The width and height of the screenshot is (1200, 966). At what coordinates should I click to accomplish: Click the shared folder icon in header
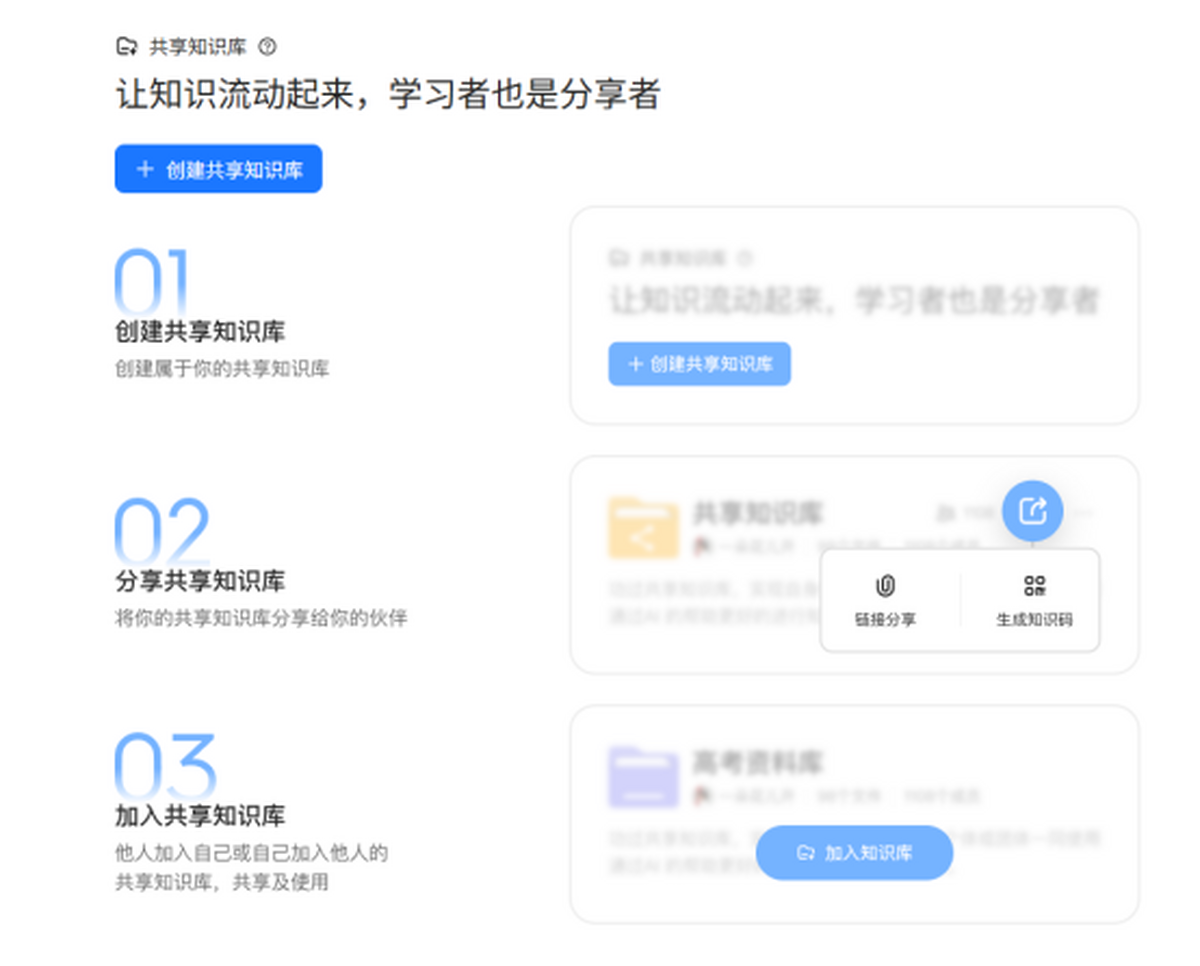127,47
